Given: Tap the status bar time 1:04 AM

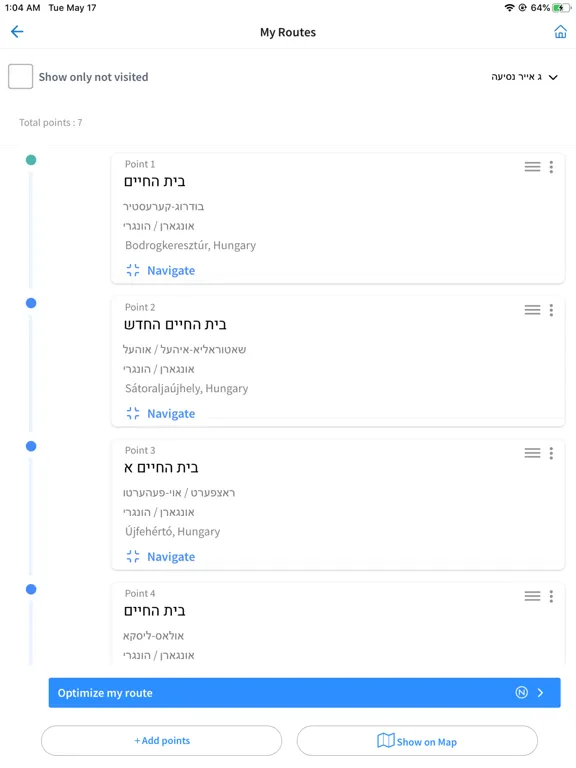Looking at the screenshot, I should click(x=23, y=8).
